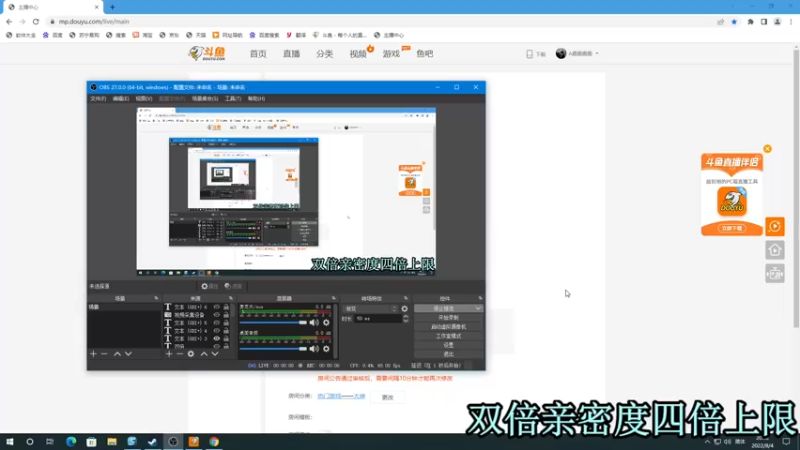This screenshot has width=800, height=450.
Task: Open the Steam taskbar icon
Action: (153, 442)
